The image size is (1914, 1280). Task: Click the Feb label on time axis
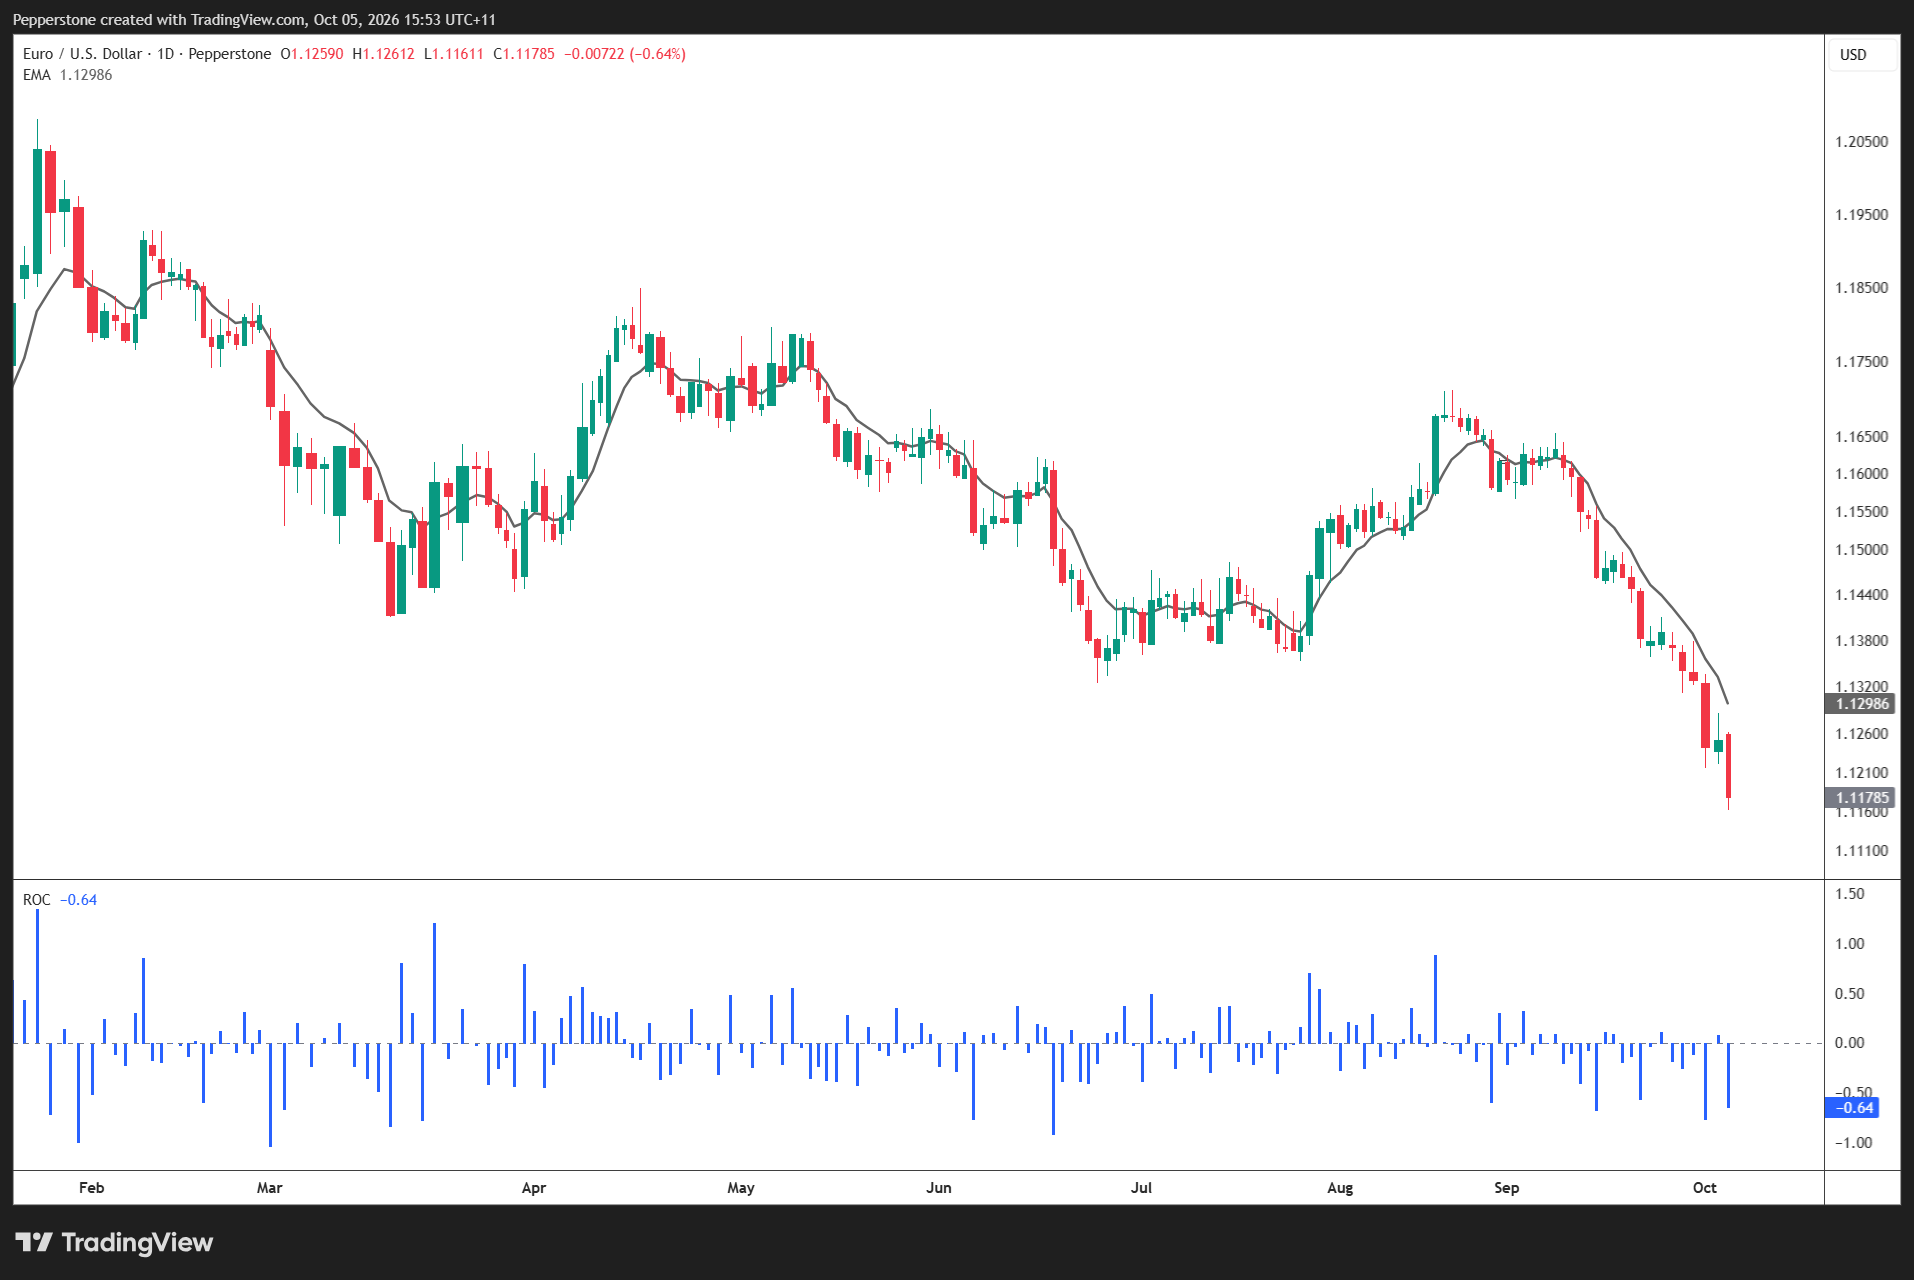coord(91,1188)
